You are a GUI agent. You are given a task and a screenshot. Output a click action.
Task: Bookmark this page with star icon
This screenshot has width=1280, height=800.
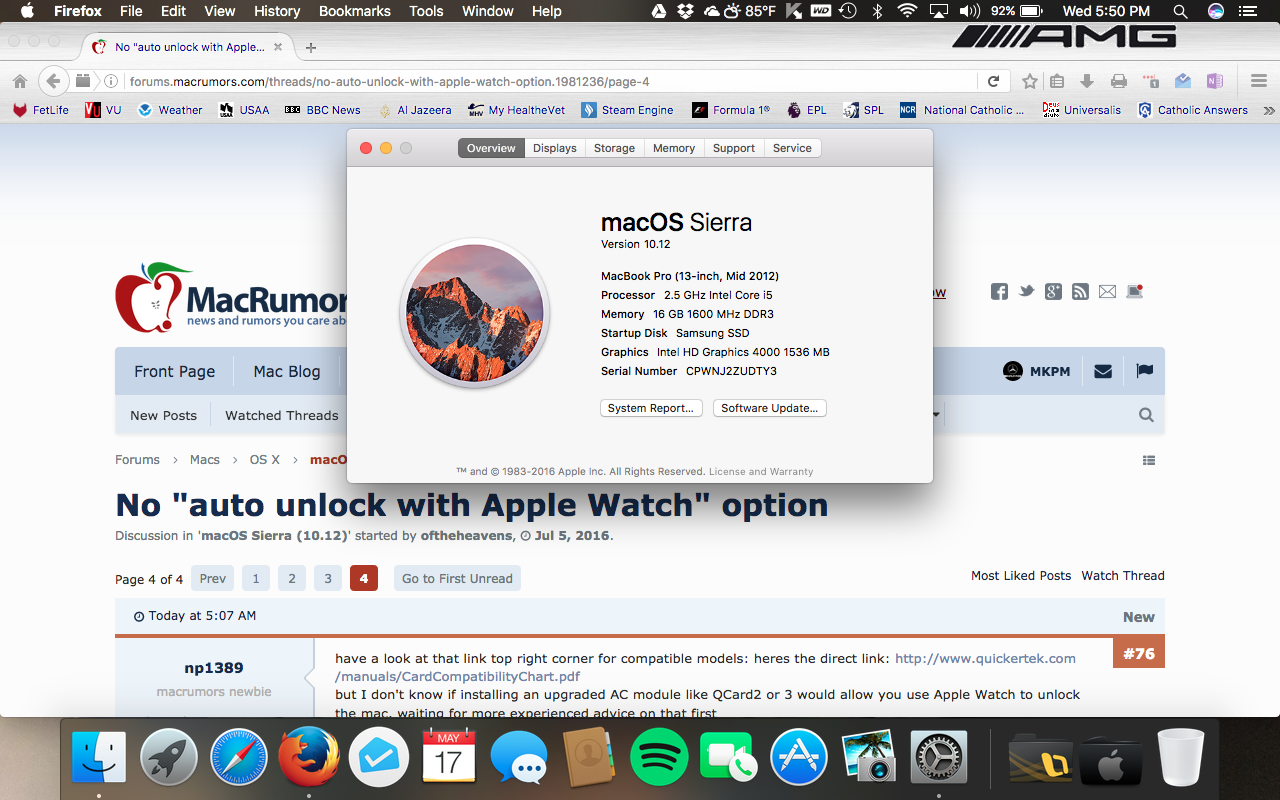point(1030,81)
